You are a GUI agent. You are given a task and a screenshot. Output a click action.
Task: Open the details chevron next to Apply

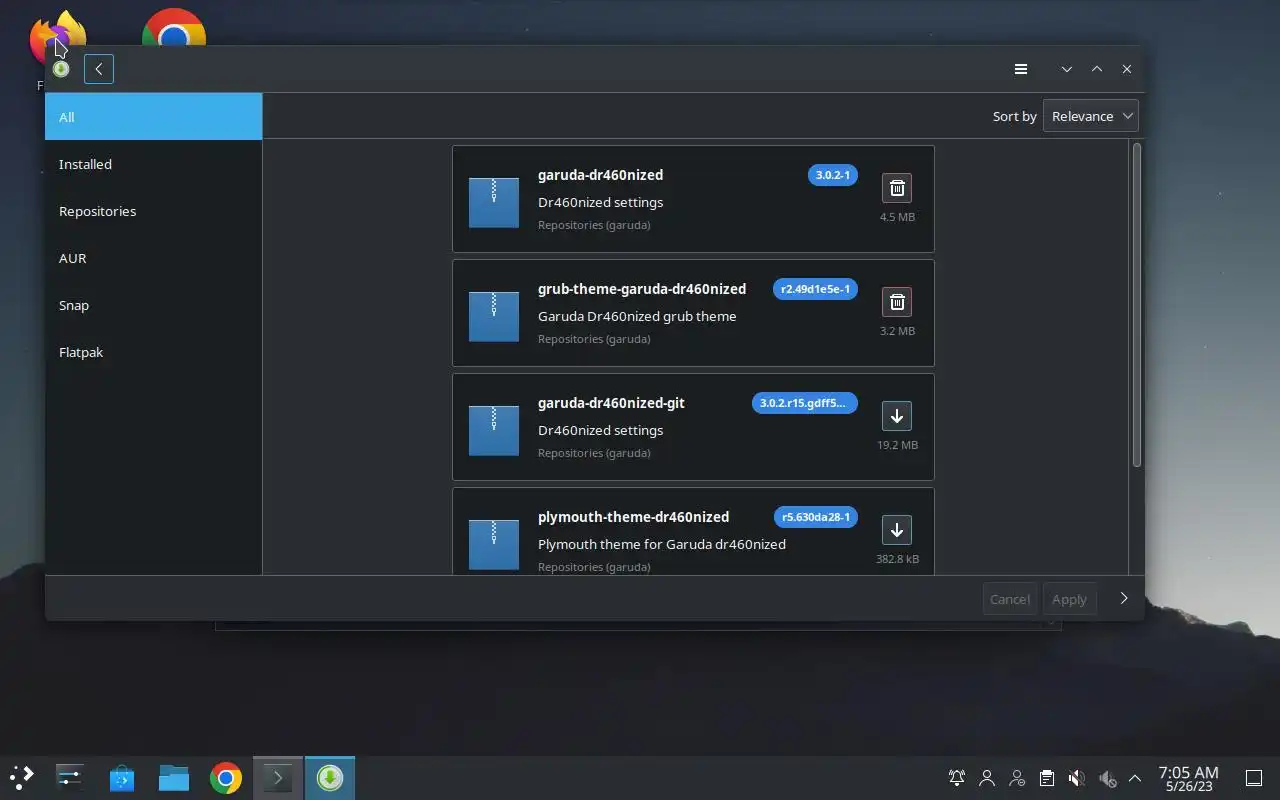coord(1124,598)
